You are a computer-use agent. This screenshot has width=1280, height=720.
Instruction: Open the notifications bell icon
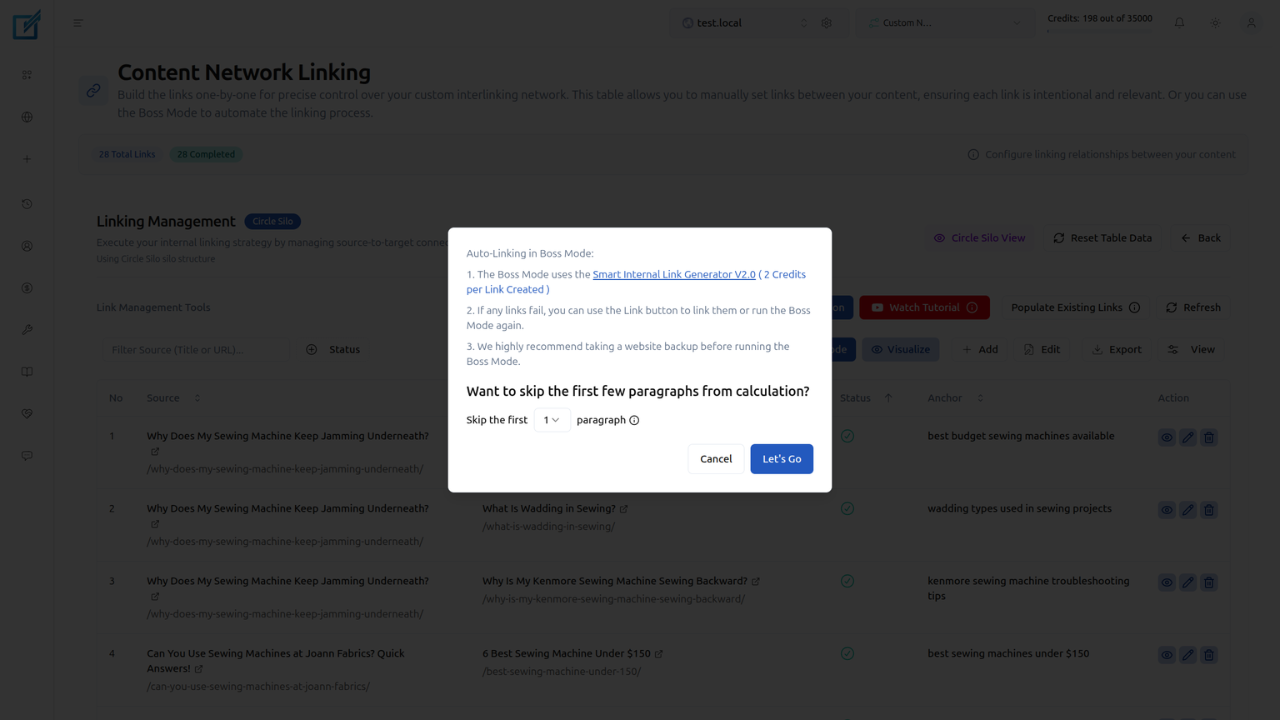tap(1179, 22)
